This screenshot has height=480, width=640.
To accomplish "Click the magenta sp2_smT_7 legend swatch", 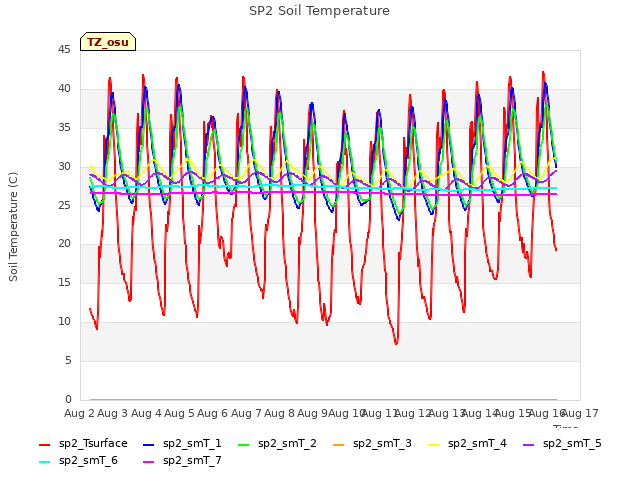I will coord(149,462).
